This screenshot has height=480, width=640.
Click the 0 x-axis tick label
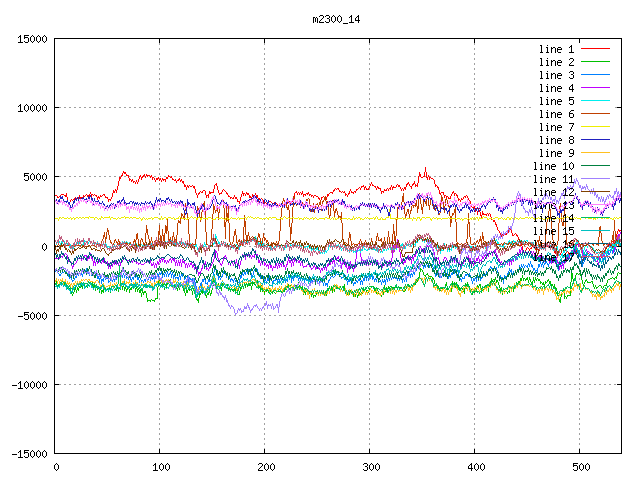pyautogui.click(x=55, y=467)
